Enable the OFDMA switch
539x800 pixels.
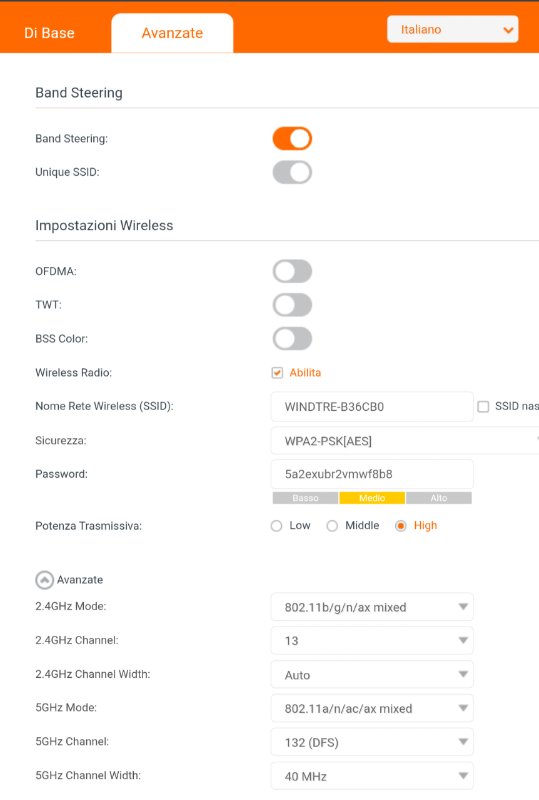(292, 271)
